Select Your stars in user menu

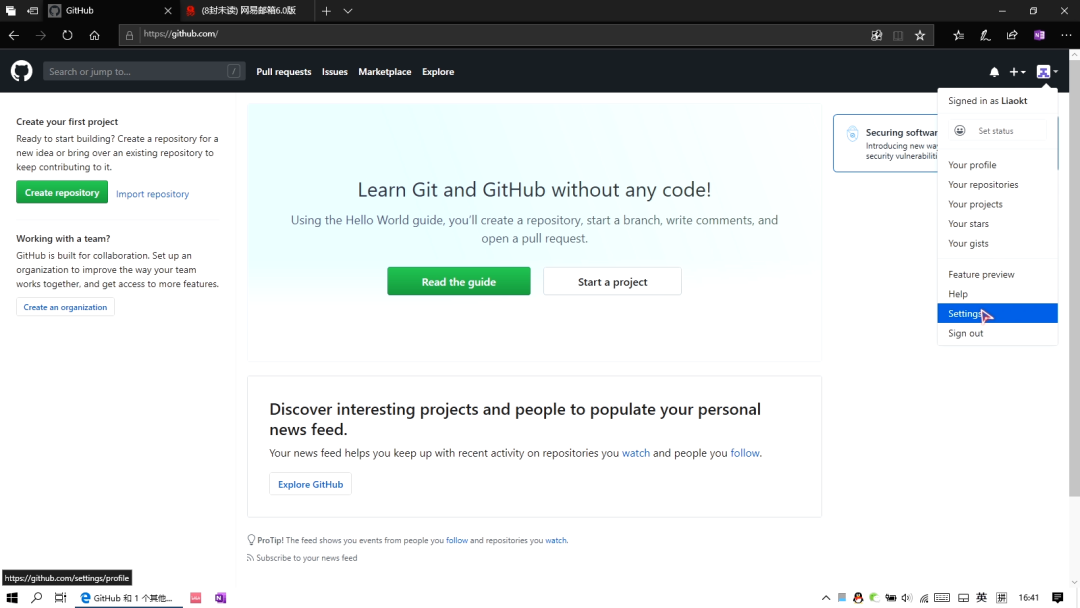click(x=997, y=224)
